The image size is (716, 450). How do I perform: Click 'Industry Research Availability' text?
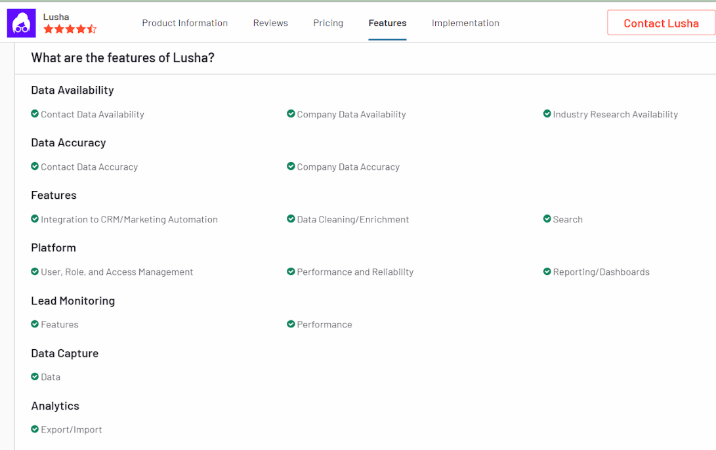[x=615, y=114]
